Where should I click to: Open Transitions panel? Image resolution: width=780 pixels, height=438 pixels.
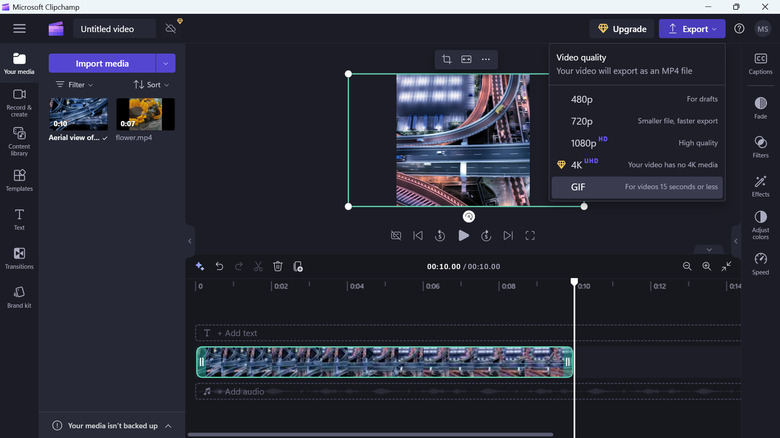click(19, 258)
